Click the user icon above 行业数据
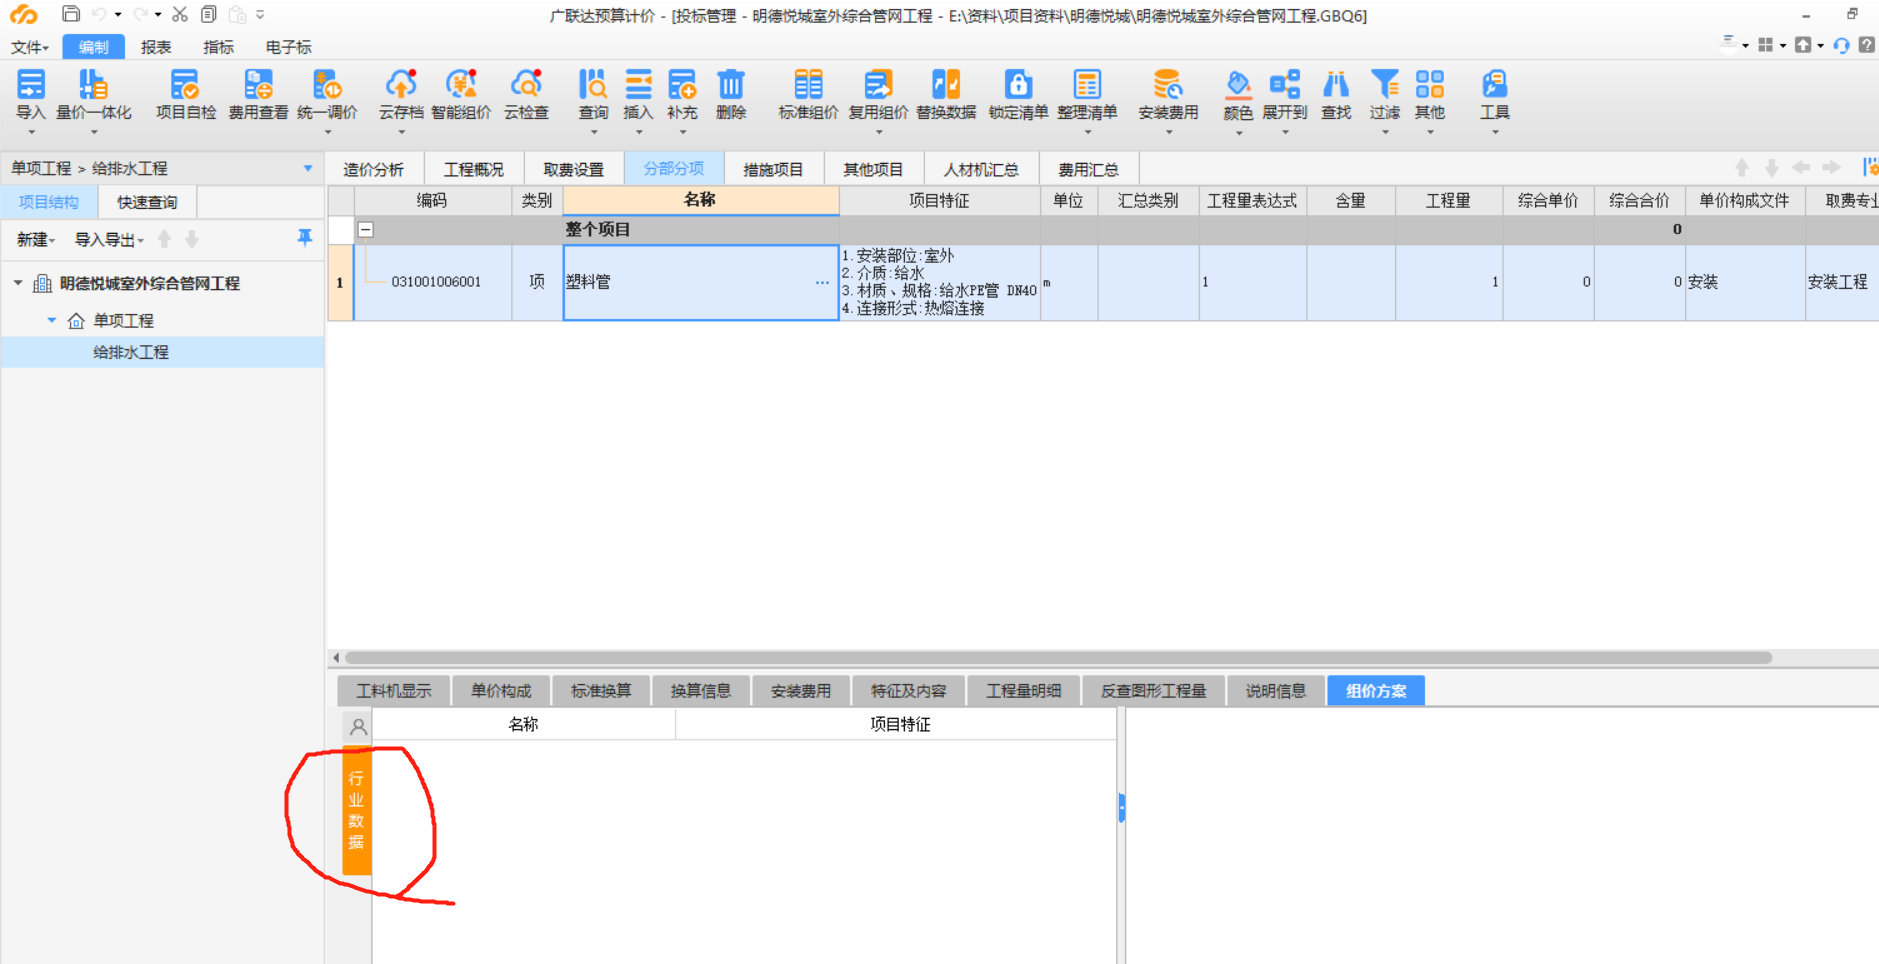 click(358, 727)
